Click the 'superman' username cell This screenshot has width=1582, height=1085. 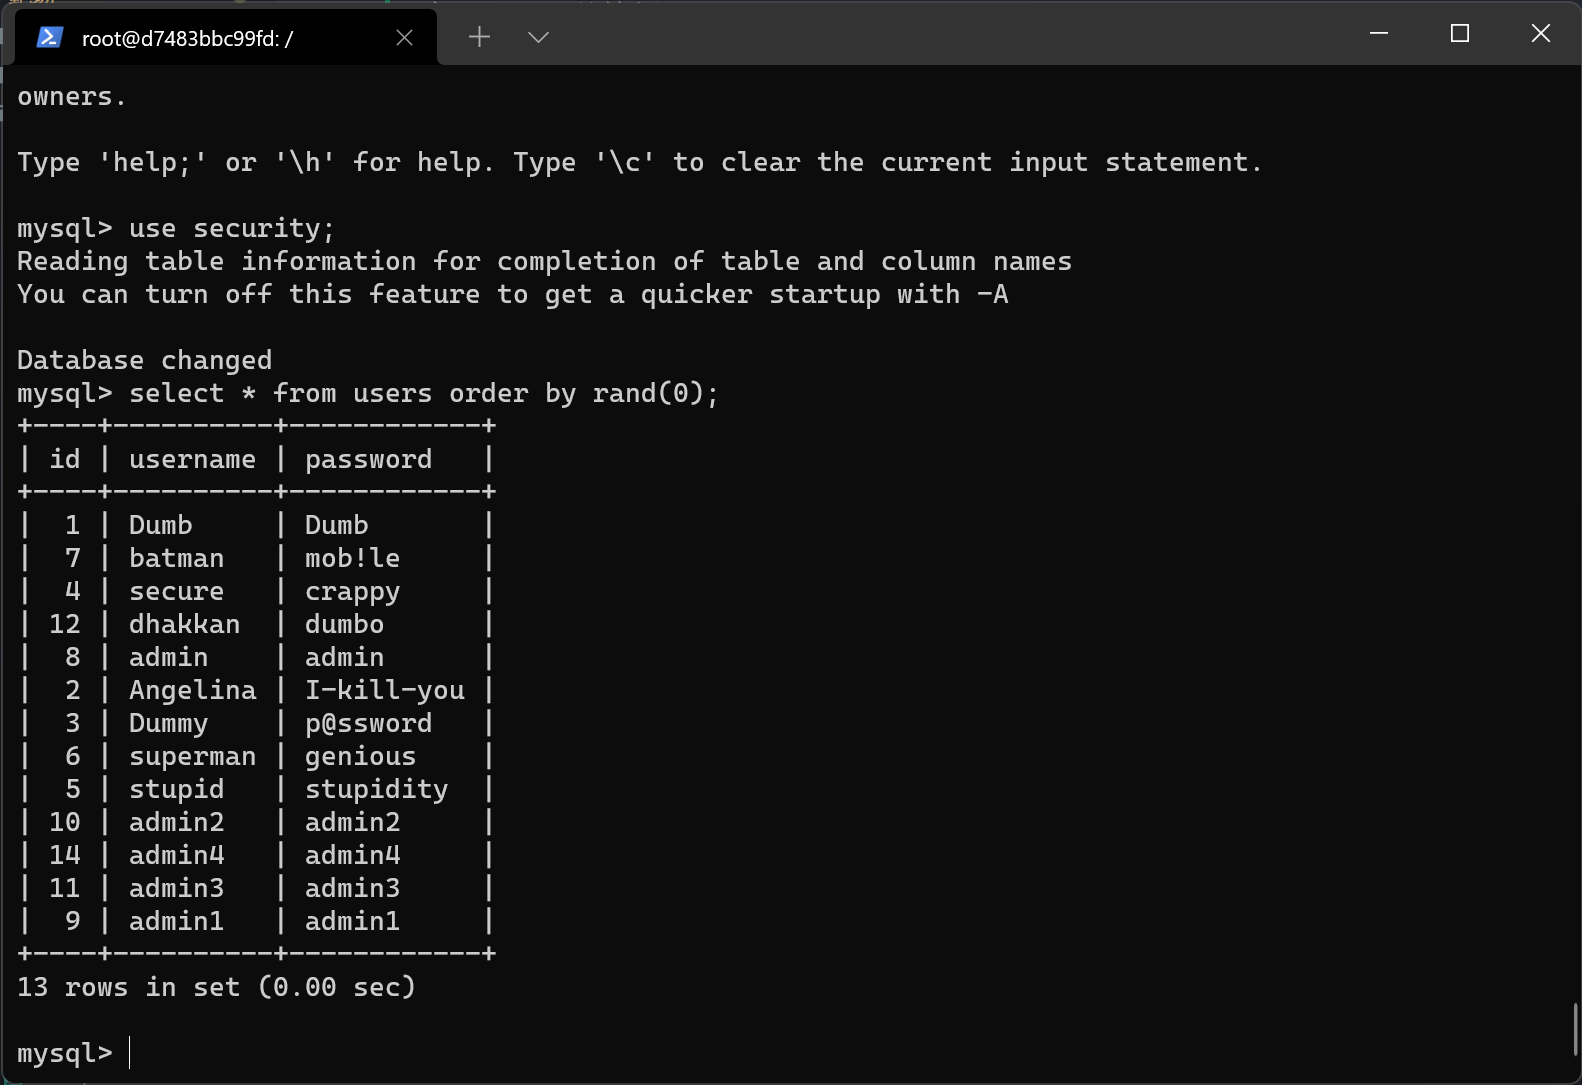pos(192,756)
